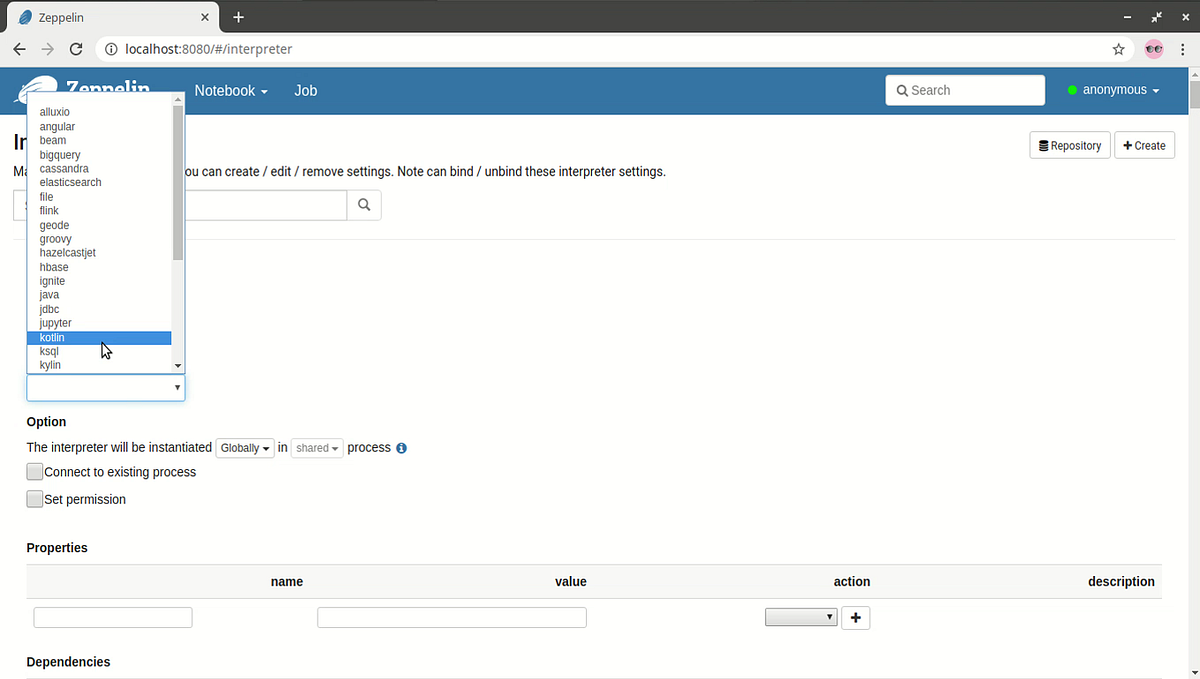The image size is (1200, 679).
Task: Click the magnifier inside the navbar Search box
Action: click(903, 90)
